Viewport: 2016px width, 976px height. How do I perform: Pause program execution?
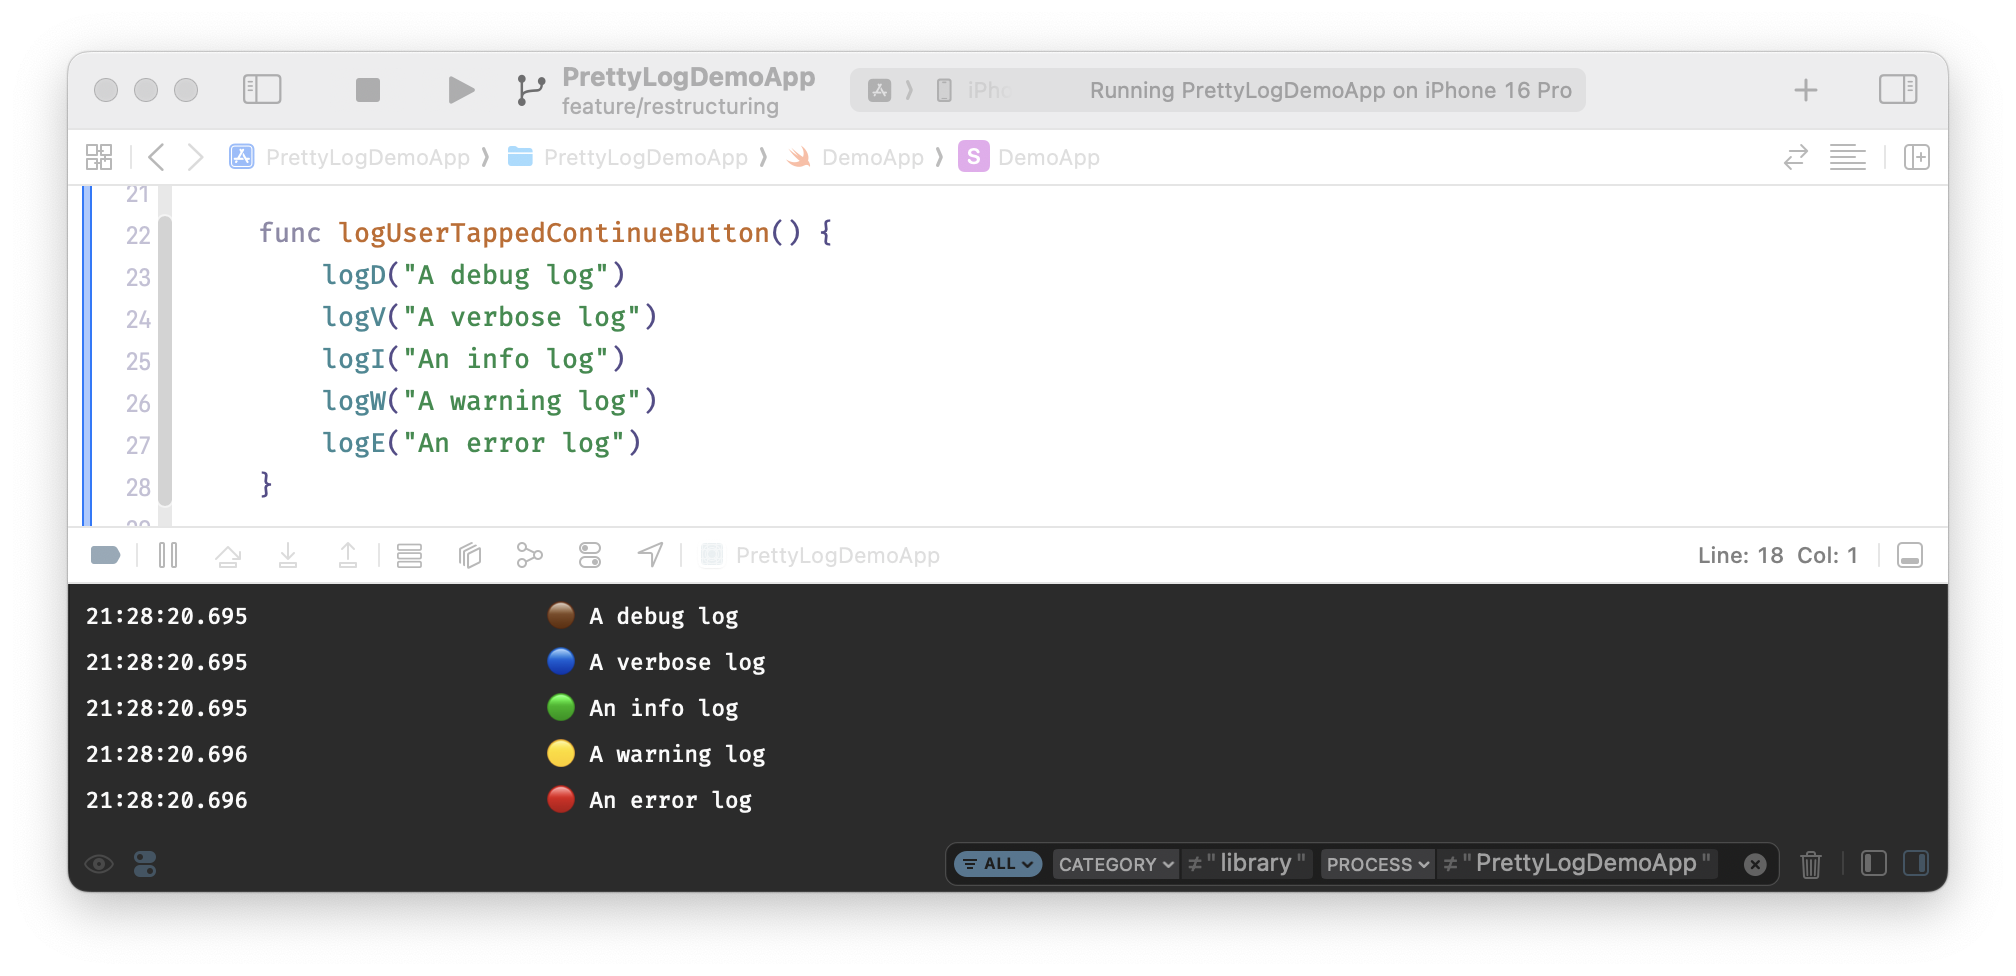(168, 555)
